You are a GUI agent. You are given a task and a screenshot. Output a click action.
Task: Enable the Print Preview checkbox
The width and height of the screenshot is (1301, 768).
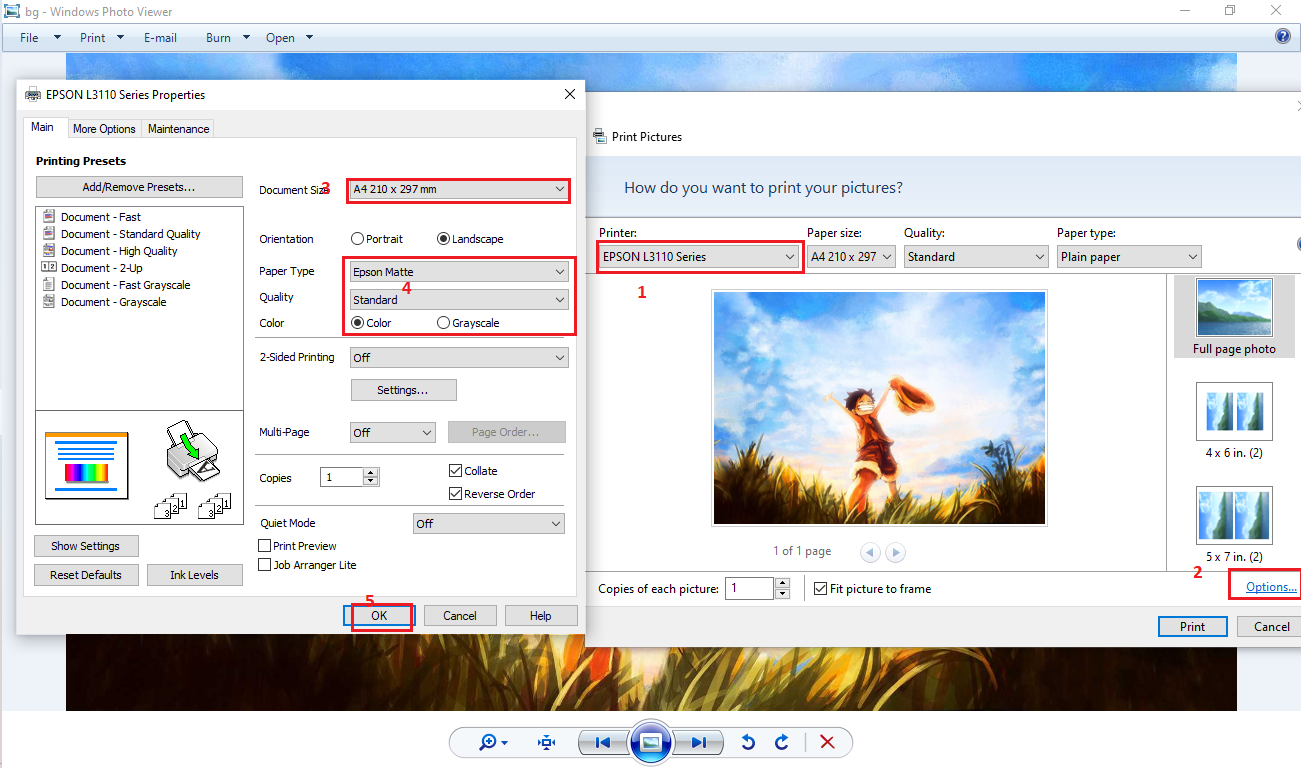[265, 546]
